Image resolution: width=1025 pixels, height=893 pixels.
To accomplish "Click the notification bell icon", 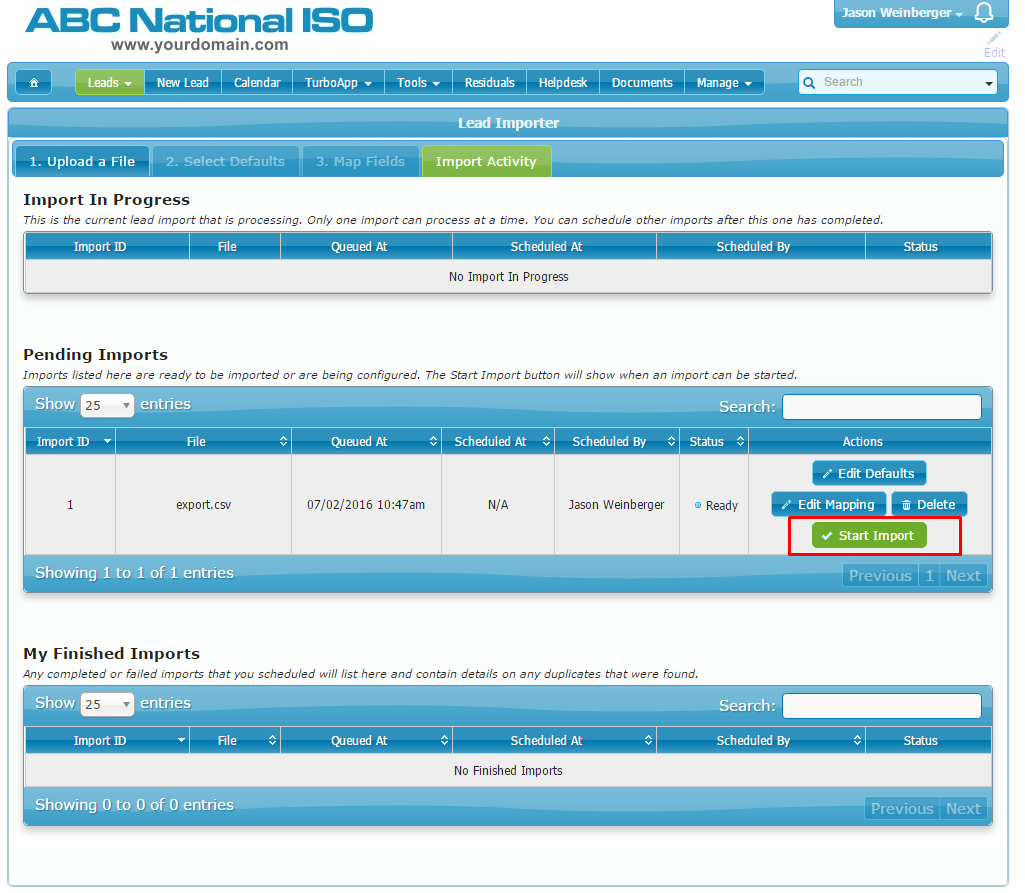I will pos(984,13).
